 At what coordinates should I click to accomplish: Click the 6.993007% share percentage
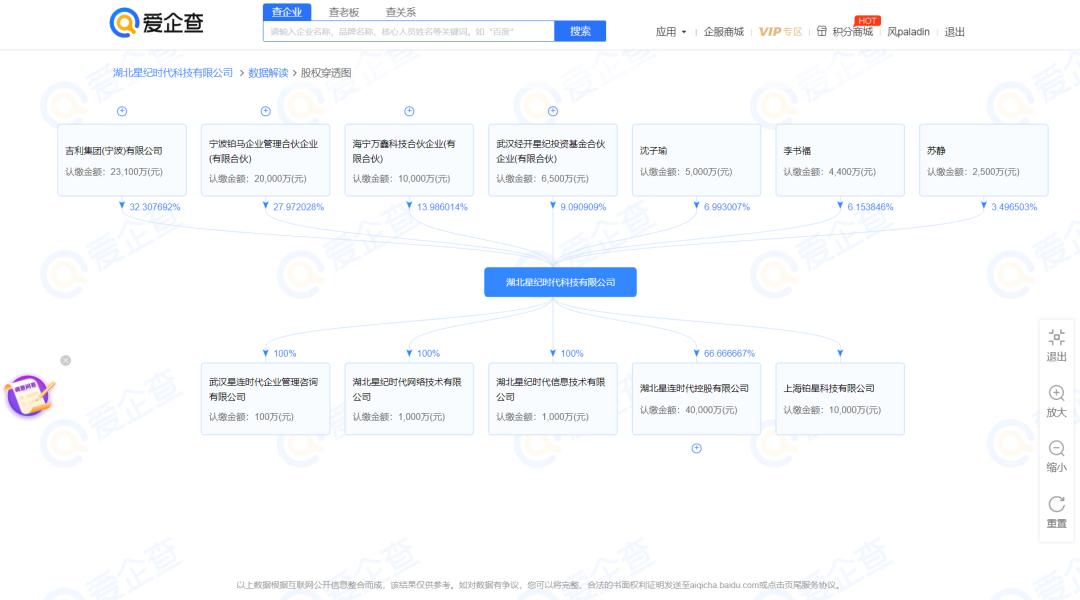(727, 207)
